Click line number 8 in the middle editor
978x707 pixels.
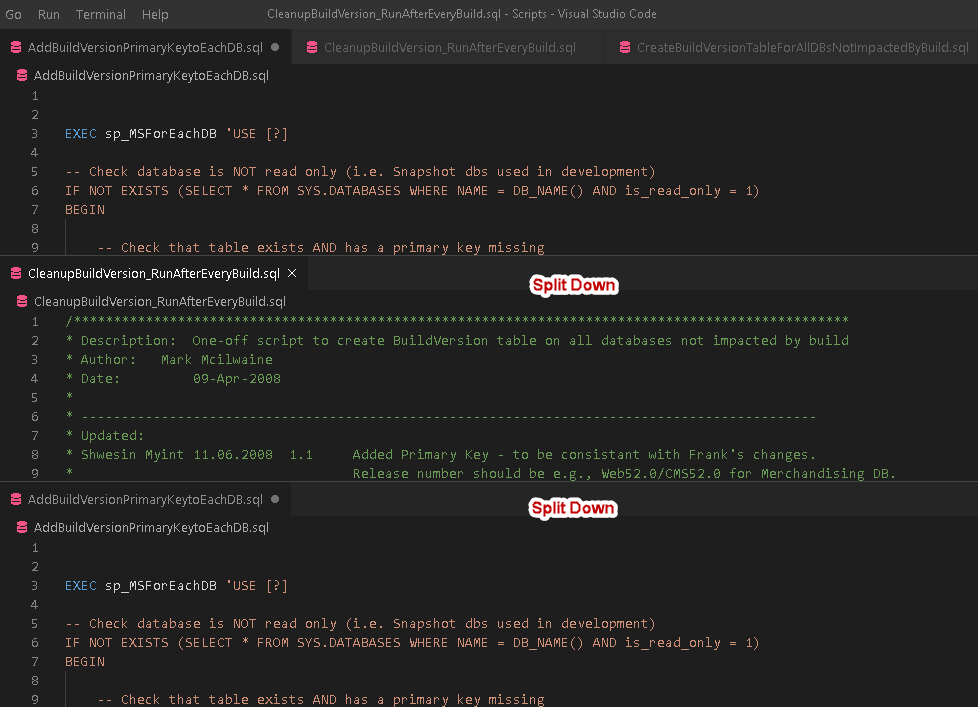35,455
